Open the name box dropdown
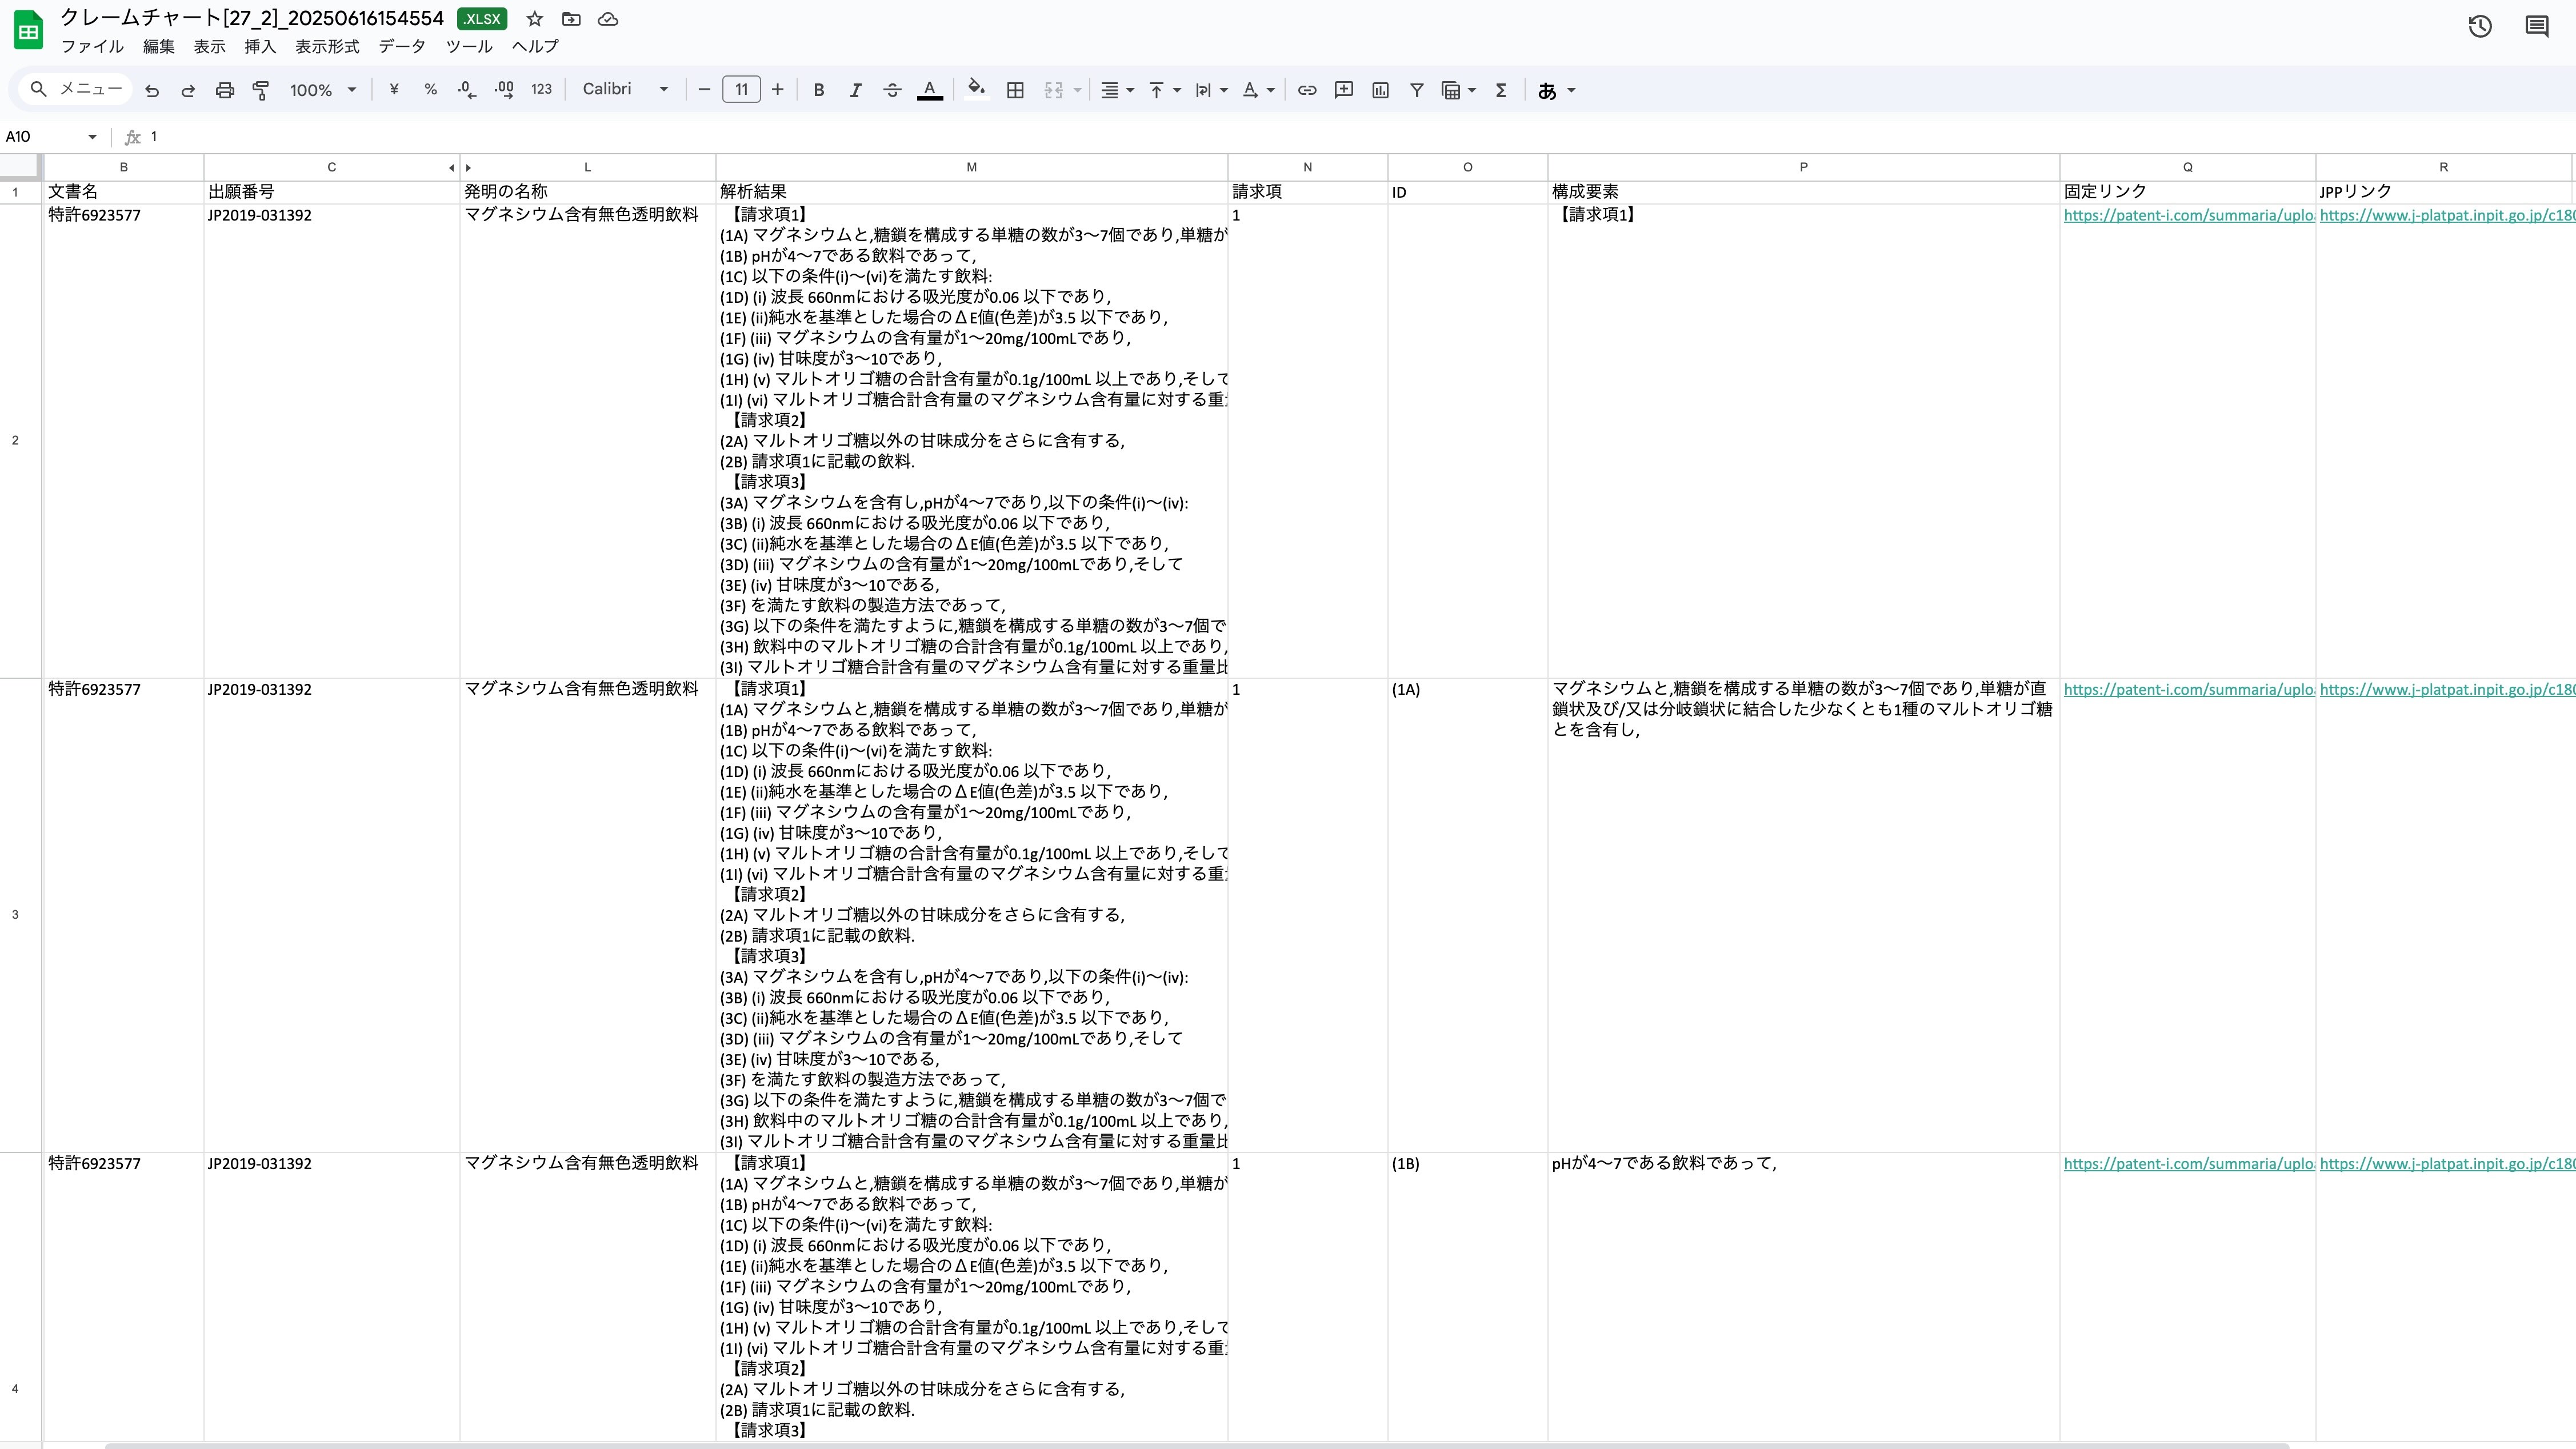2576x1449 pixels. [x=92, y=137]
